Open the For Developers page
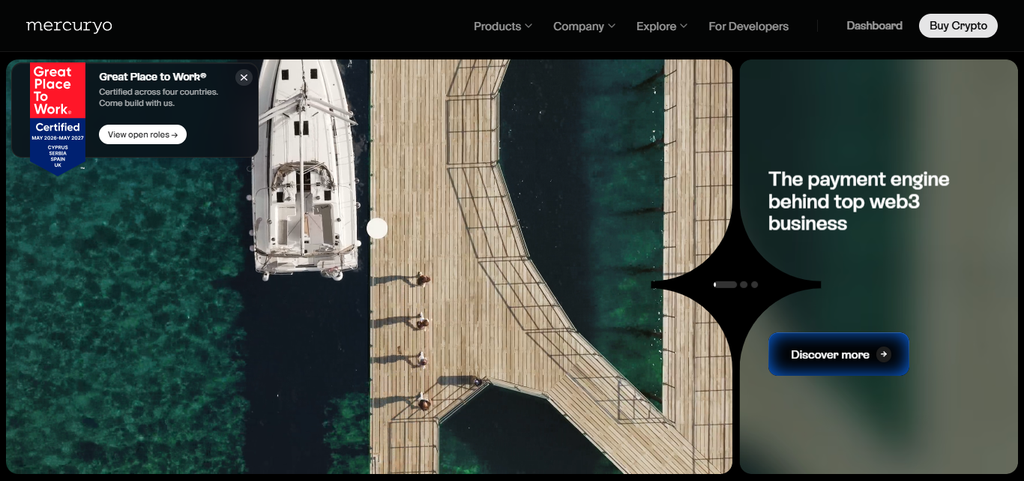 [x=748, y=26]
